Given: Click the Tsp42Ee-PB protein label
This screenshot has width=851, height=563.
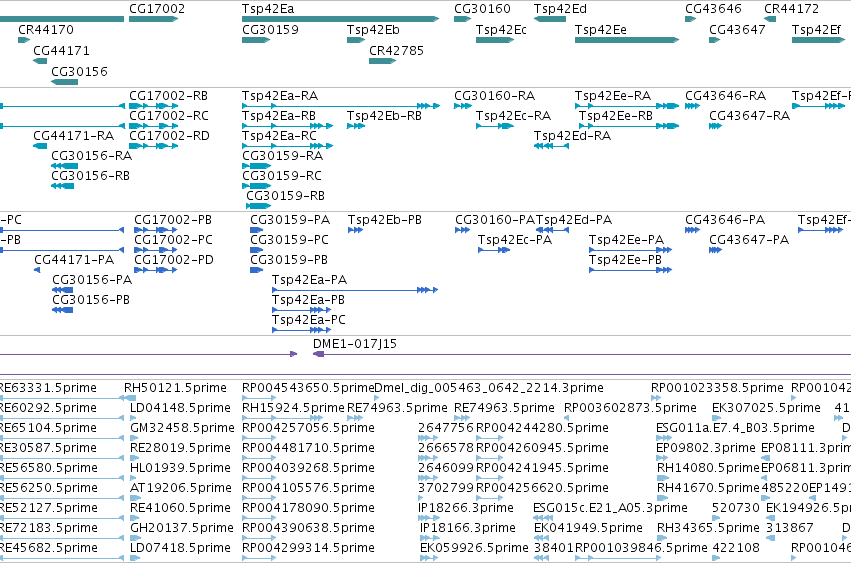Looking at the screenshot, I should pos(625,260).
